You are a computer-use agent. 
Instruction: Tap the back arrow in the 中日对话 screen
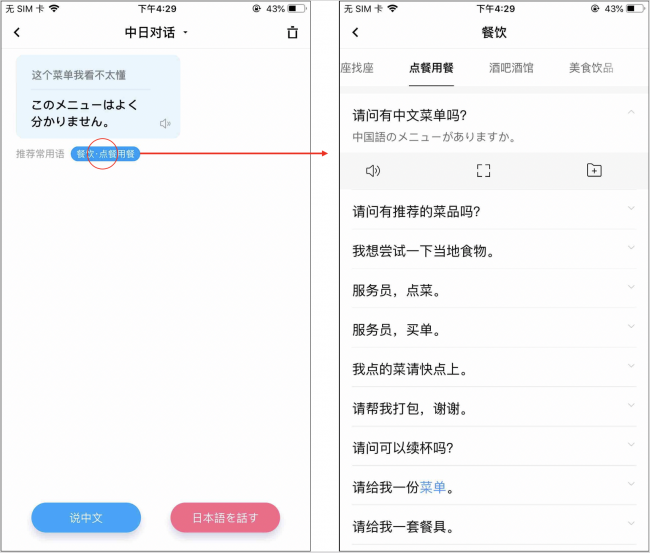pyautogui.click(x=17, y=33)
